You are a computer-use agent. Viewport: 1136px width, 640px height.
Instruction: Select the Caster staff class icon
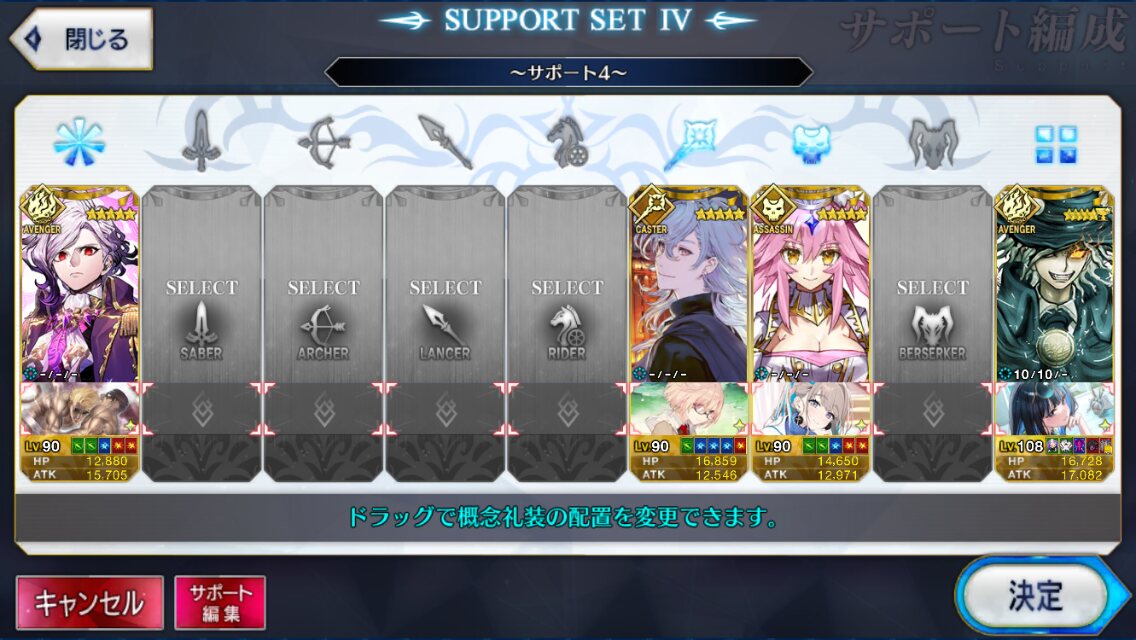pos(689,143)
